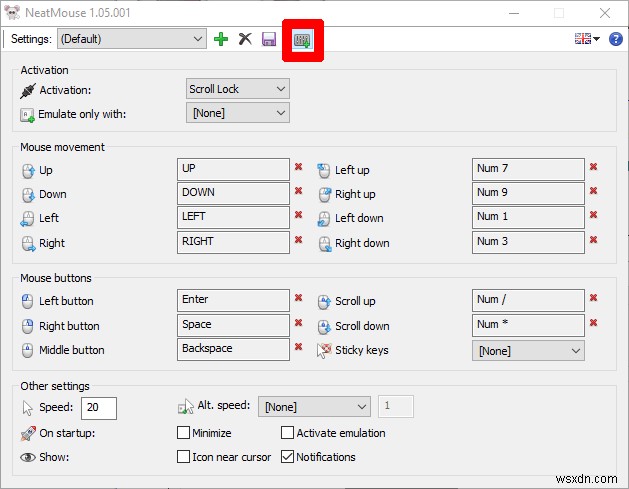Viewport: 629px width, 489px height.
Task: Clear the Num 7 binding for Left up
Action: tap(593, 168)
